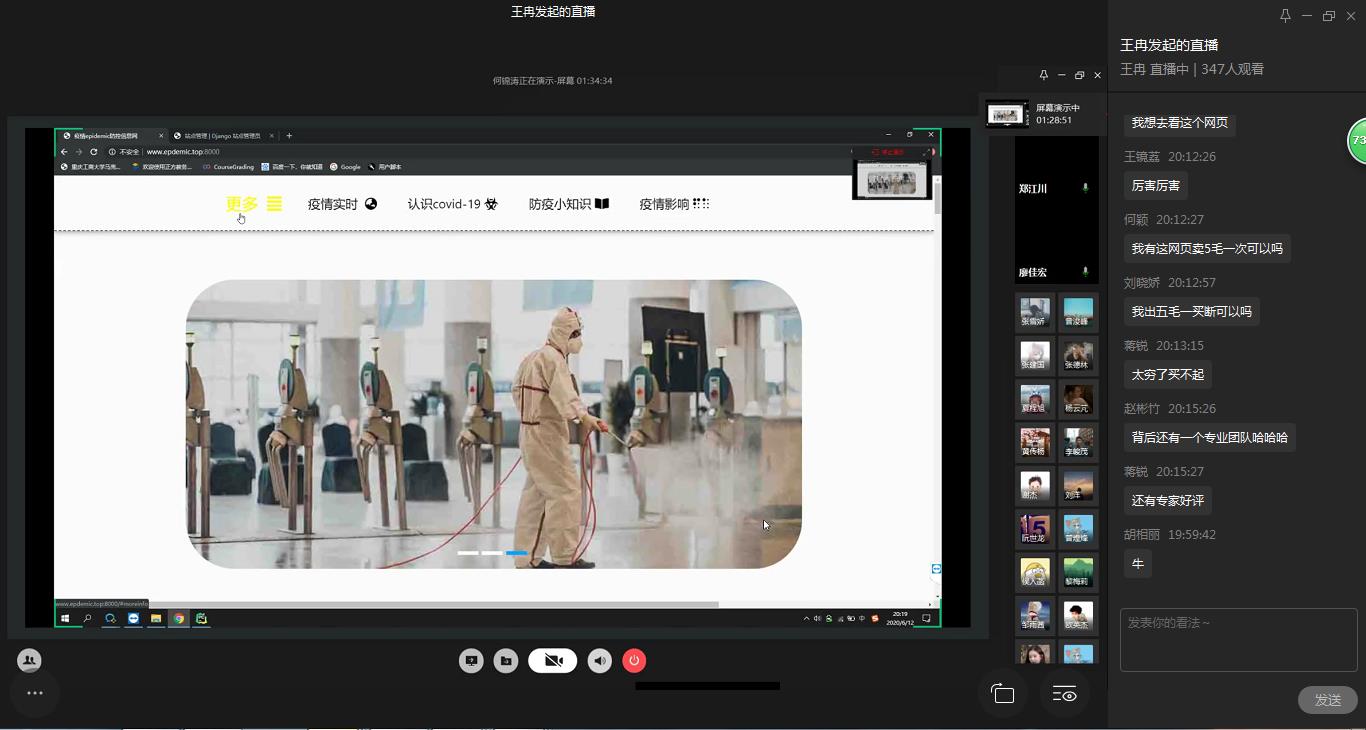Toggle the camera off button
1366x730 pixels.
(552, 661)
